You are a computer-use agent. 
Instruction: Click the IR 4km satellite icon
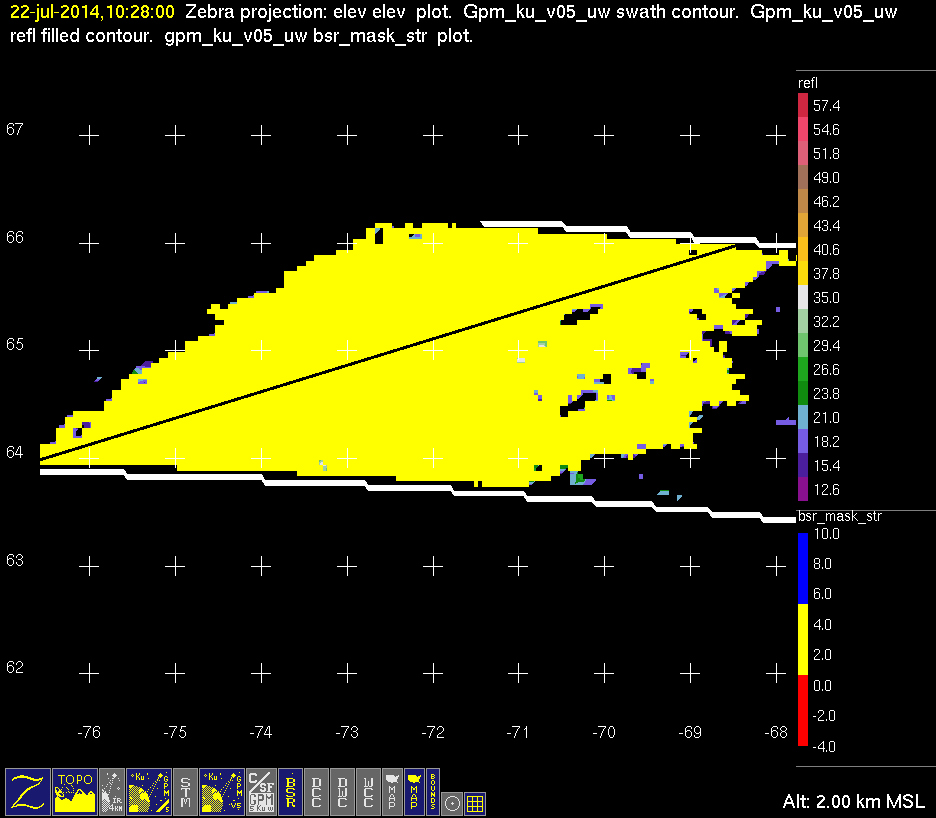click(112, 791)
